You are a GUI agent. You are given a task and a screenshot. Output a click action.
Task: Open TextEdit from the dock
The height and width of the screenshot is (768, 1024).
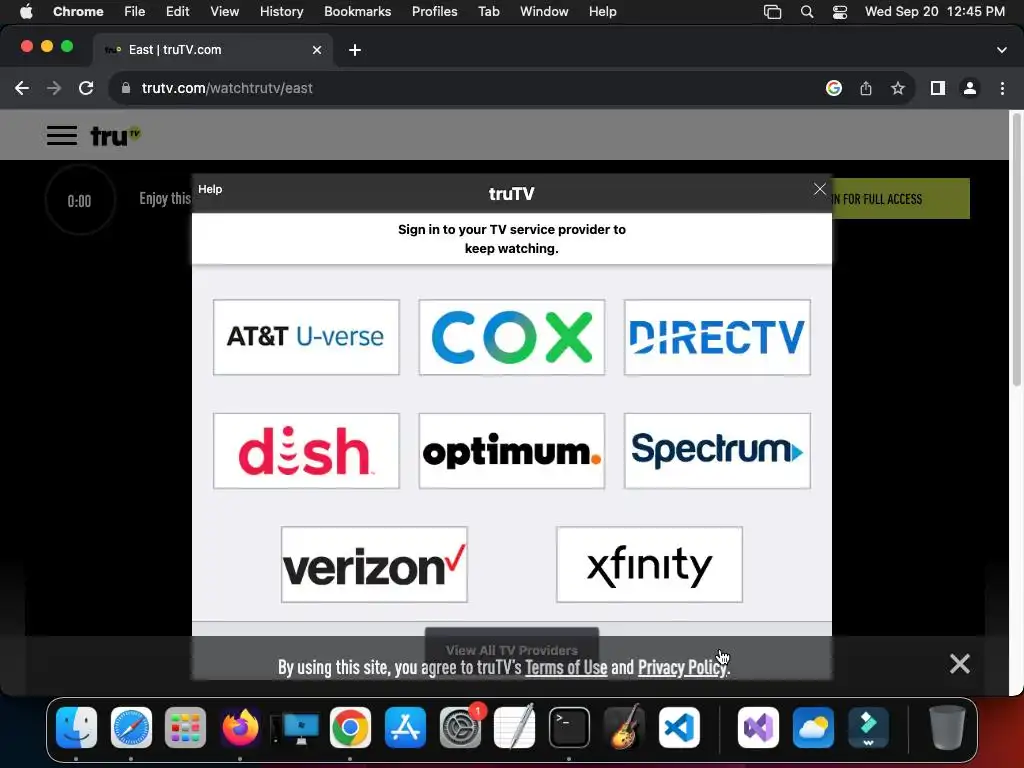click(x=515, y=727)
